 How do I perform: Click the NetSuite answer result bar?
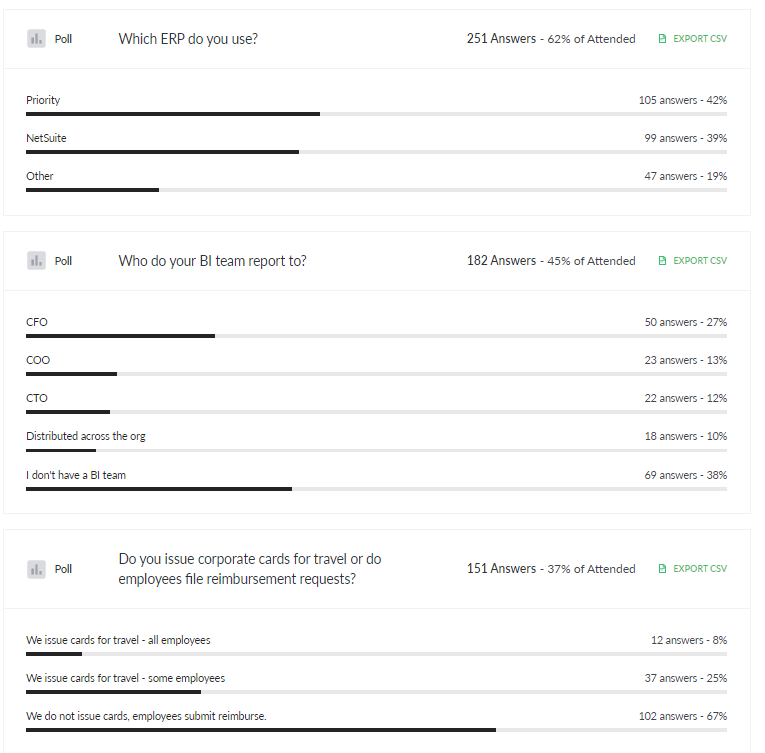click(376, 152)
